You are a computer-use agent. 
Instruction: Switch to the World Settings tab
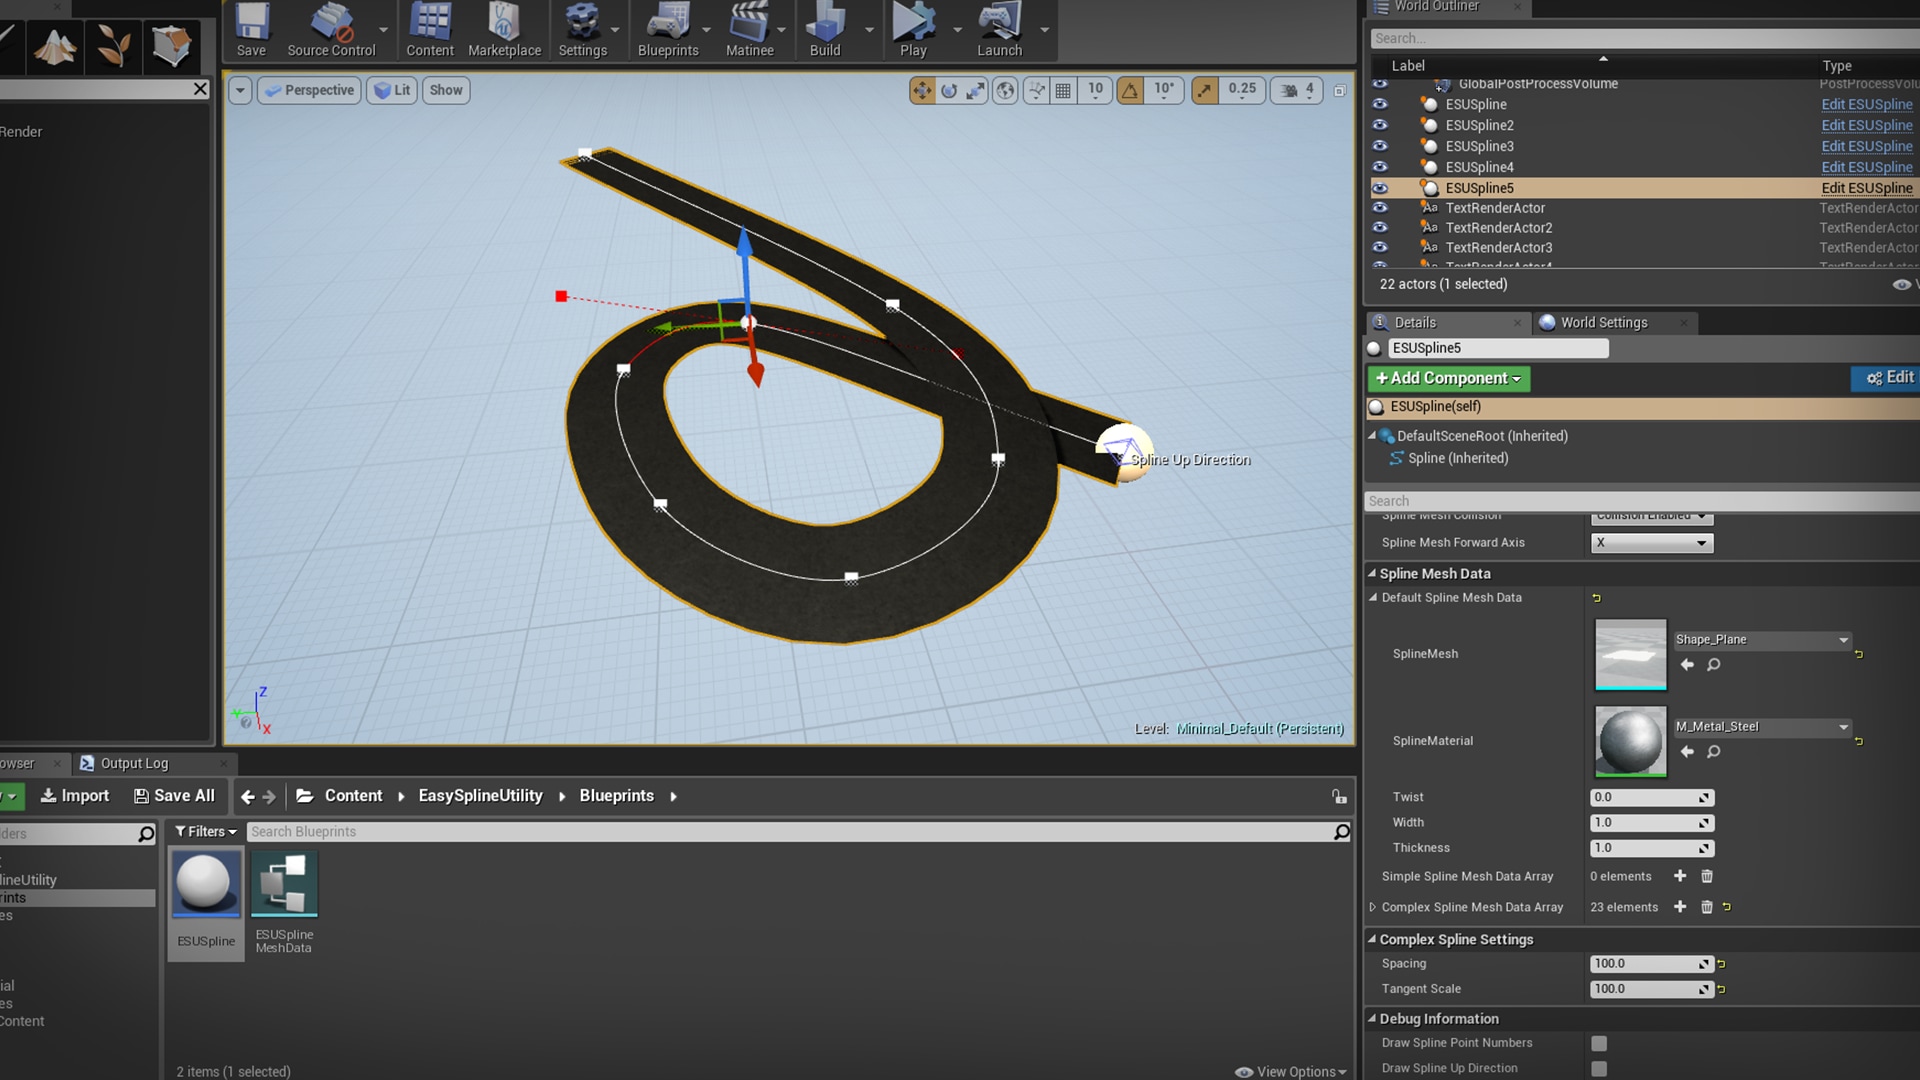1602,322
